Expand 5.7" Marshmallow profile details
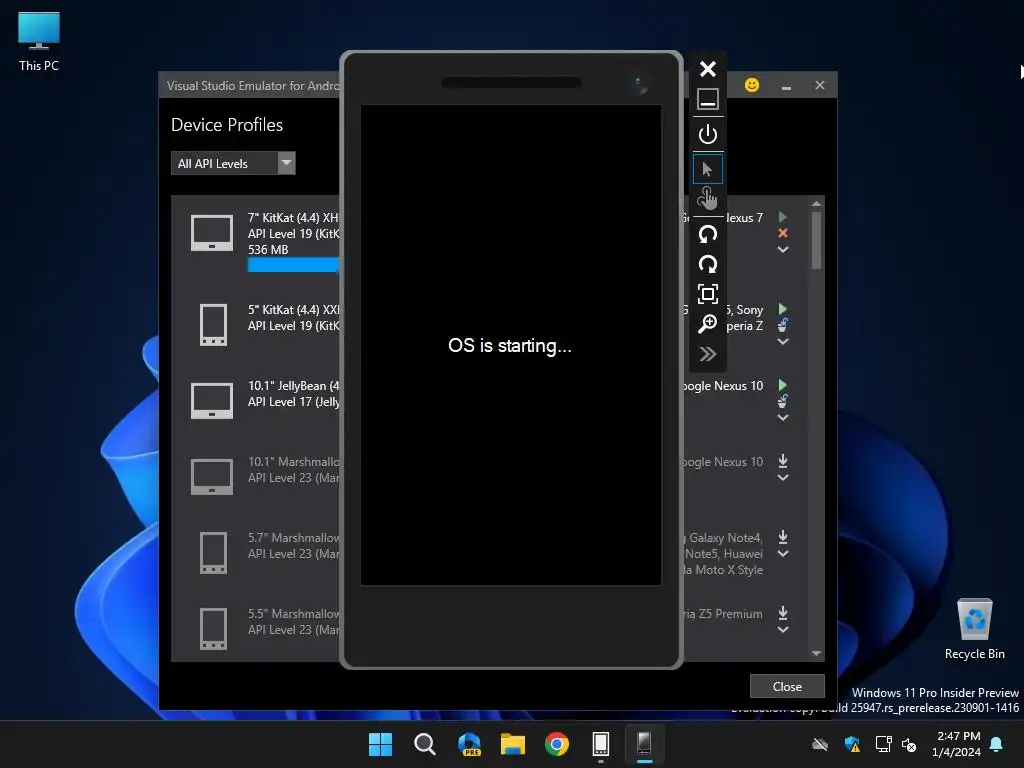This screenshot has width=1024, height=768. pos(782,554)
